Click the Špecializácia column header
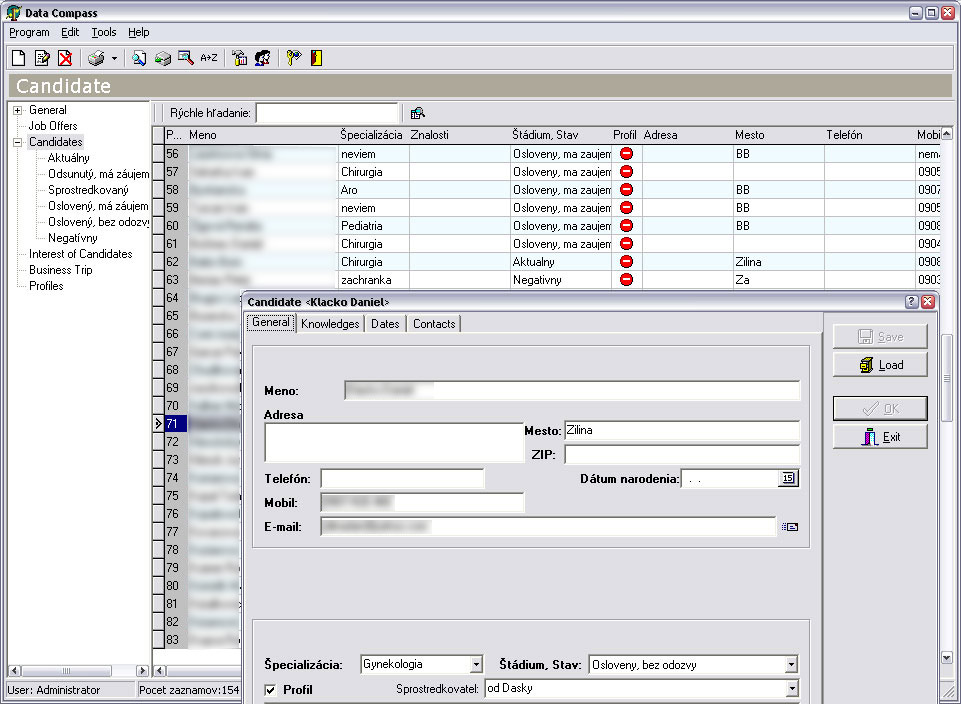Image resolution: width=961 pixels, height=704 pixels. (x=371, y=135)
